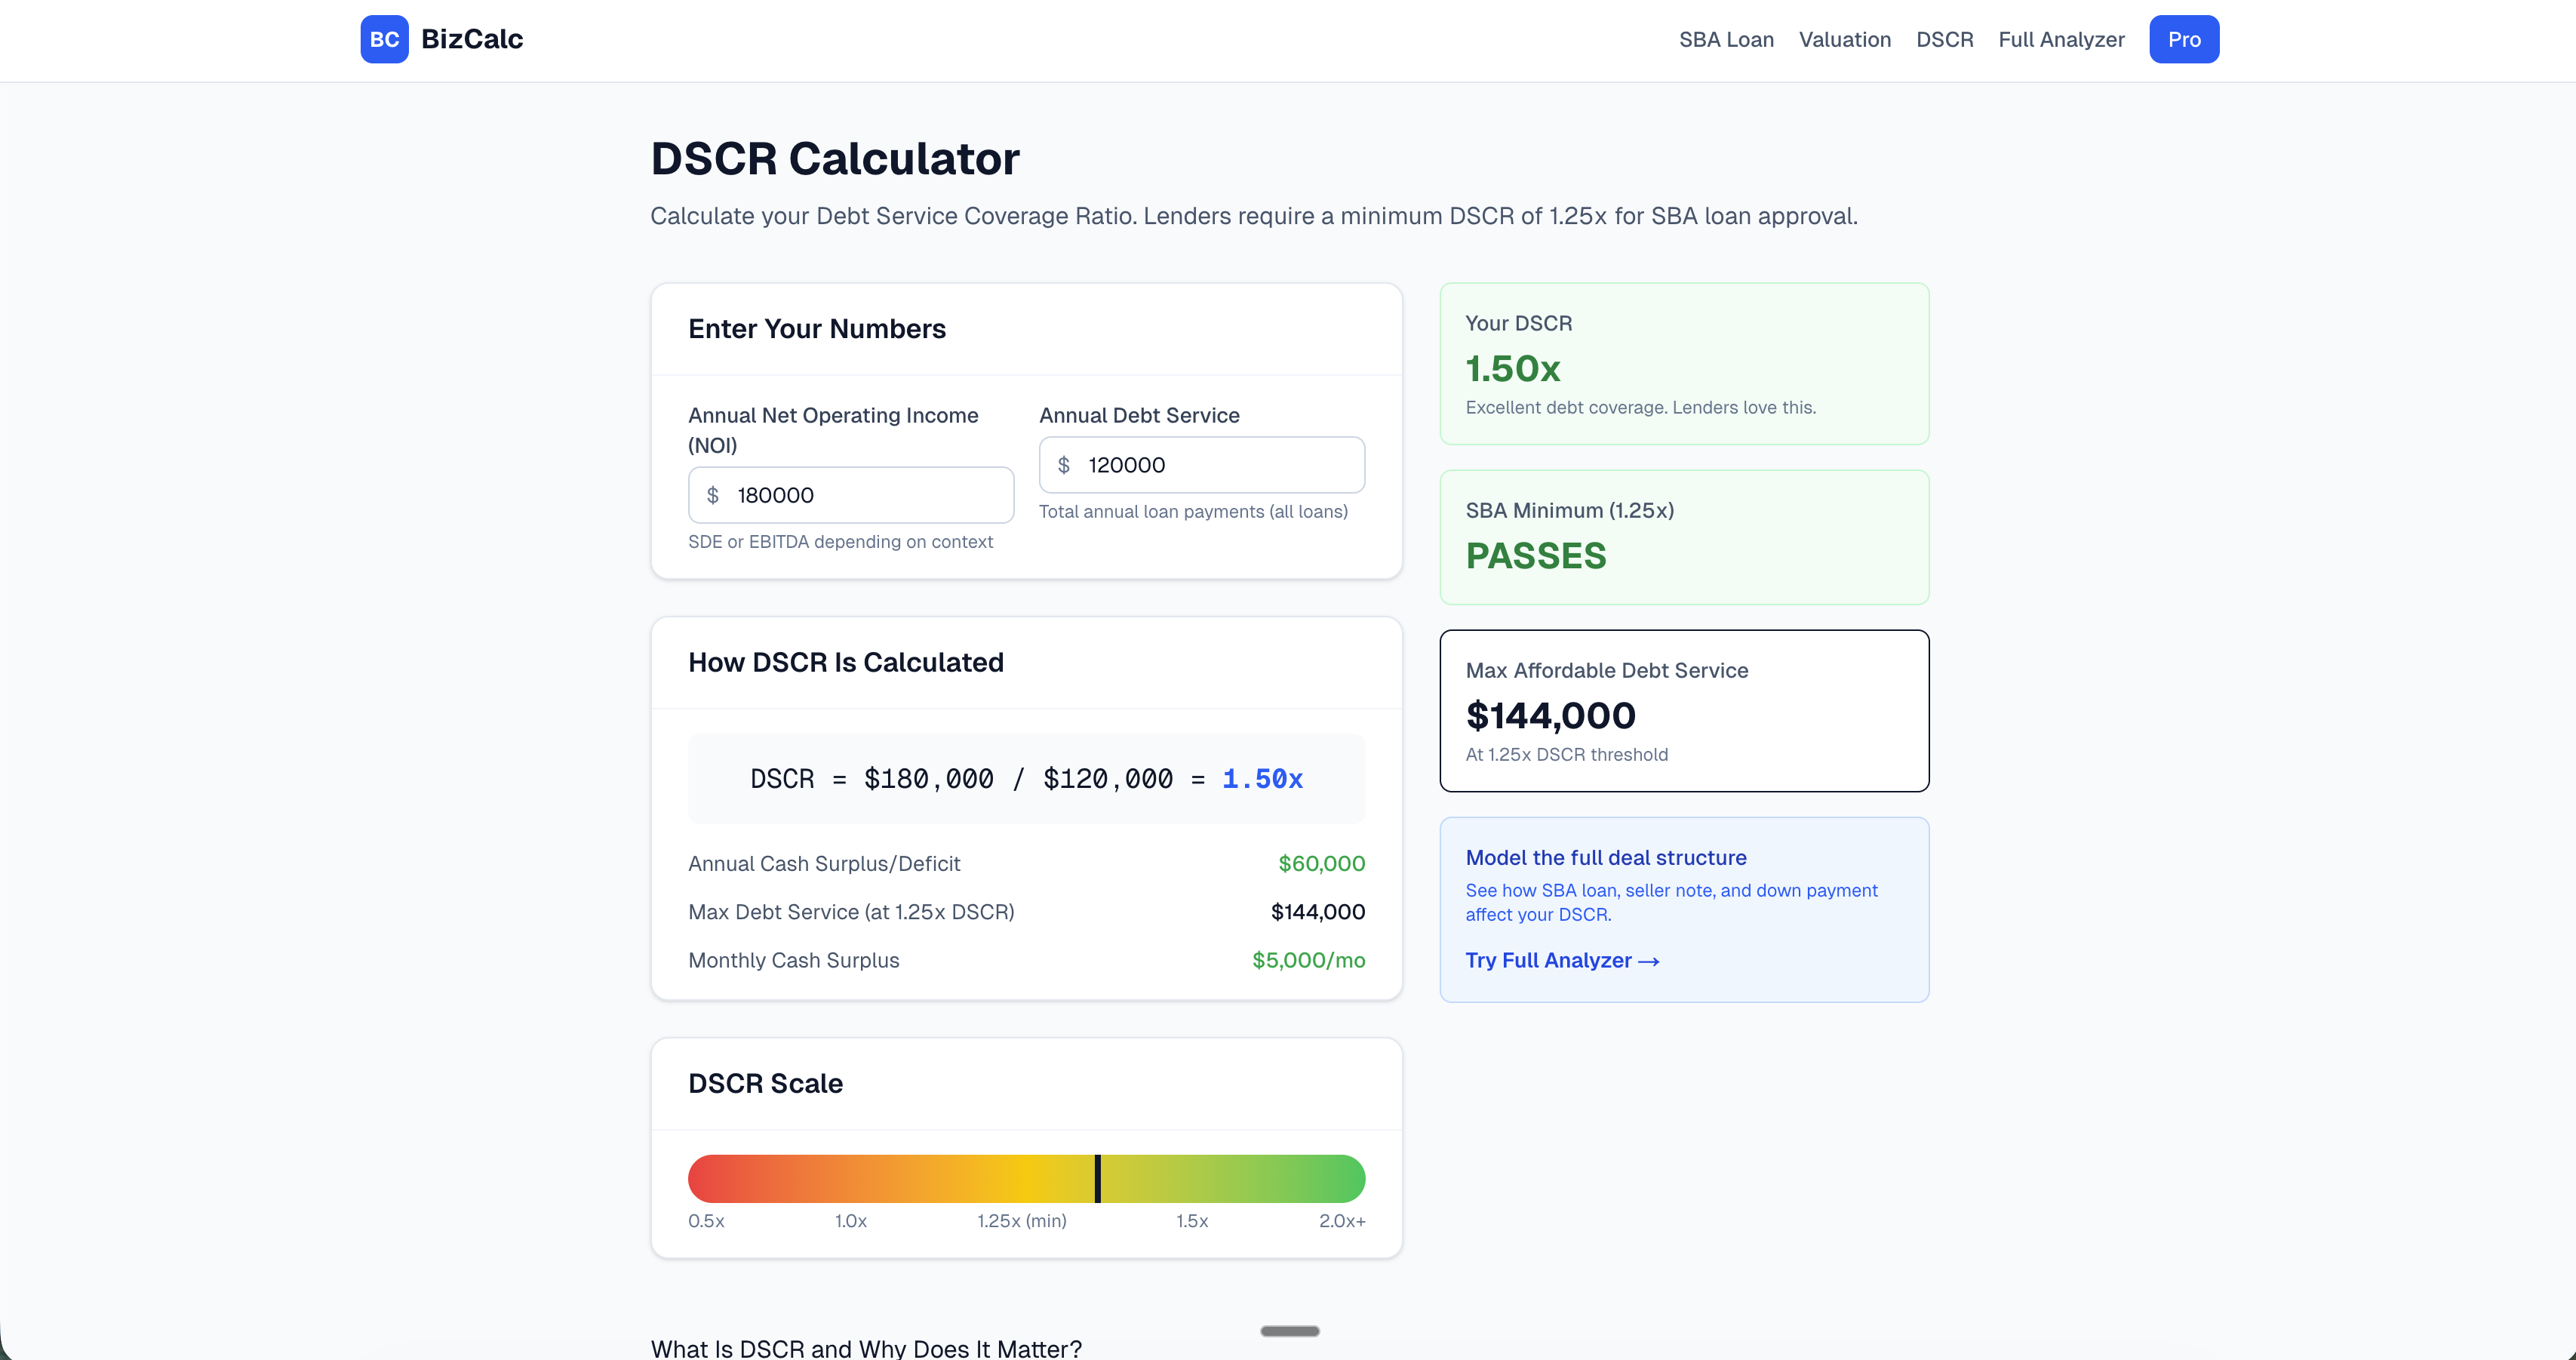Click the gray handle bar at bottom

click(x=1289, y=1331)
